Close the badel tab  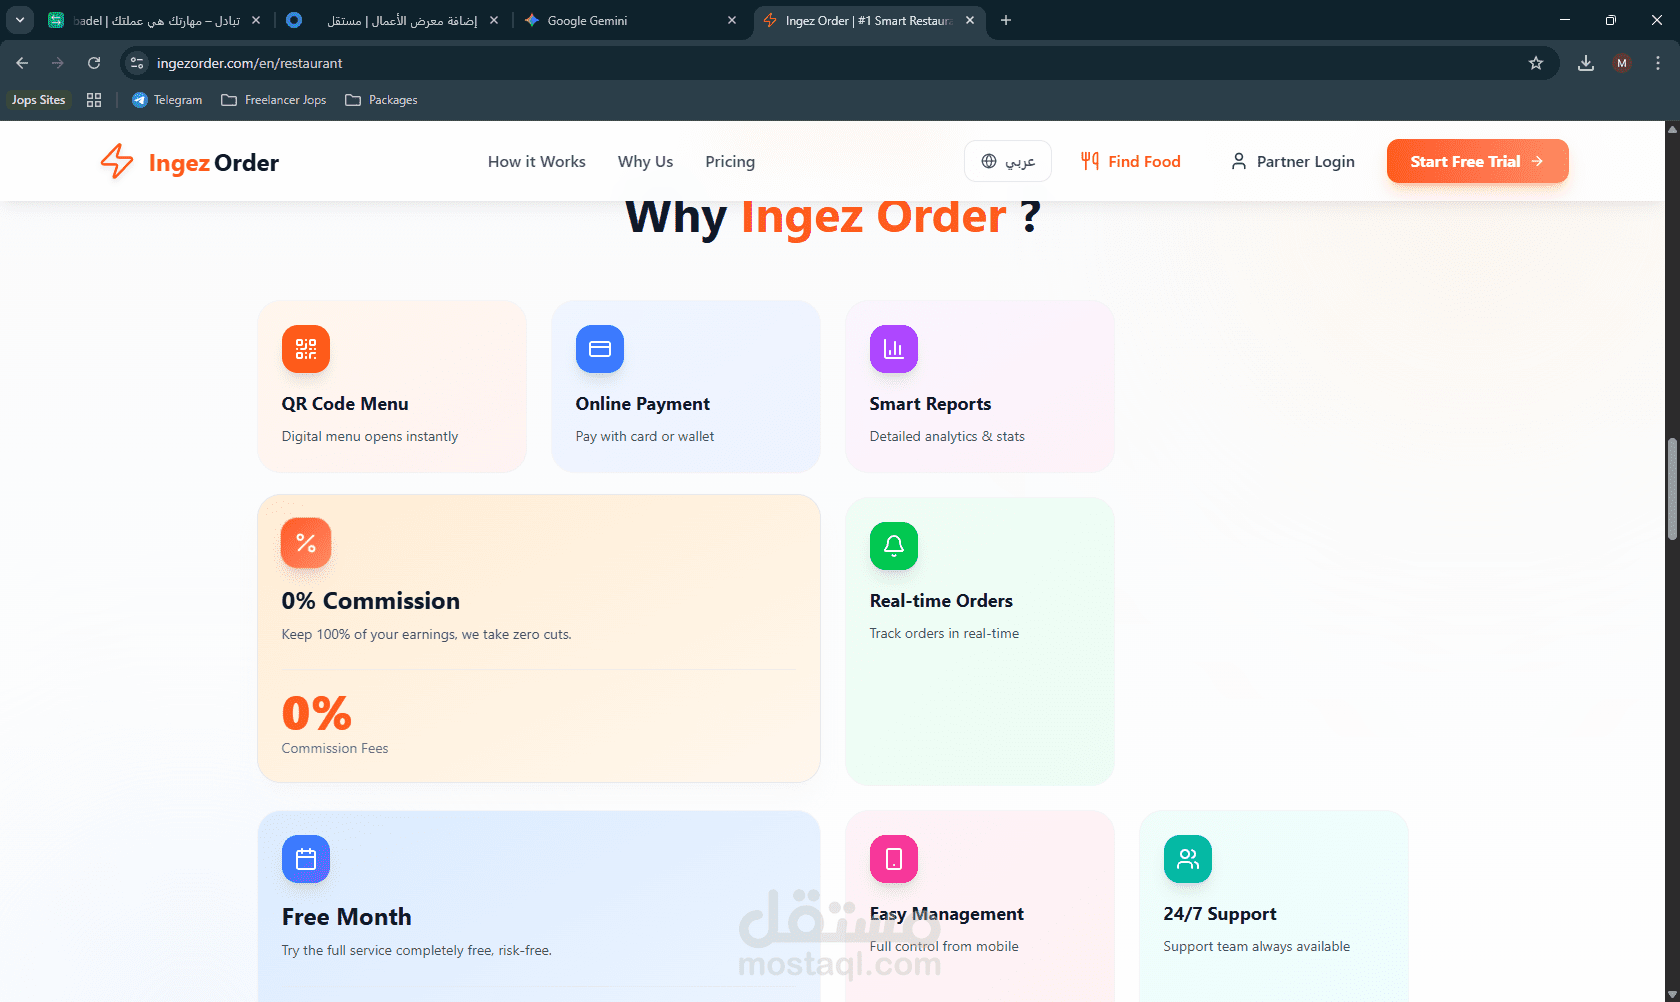[x=256, y=20]
